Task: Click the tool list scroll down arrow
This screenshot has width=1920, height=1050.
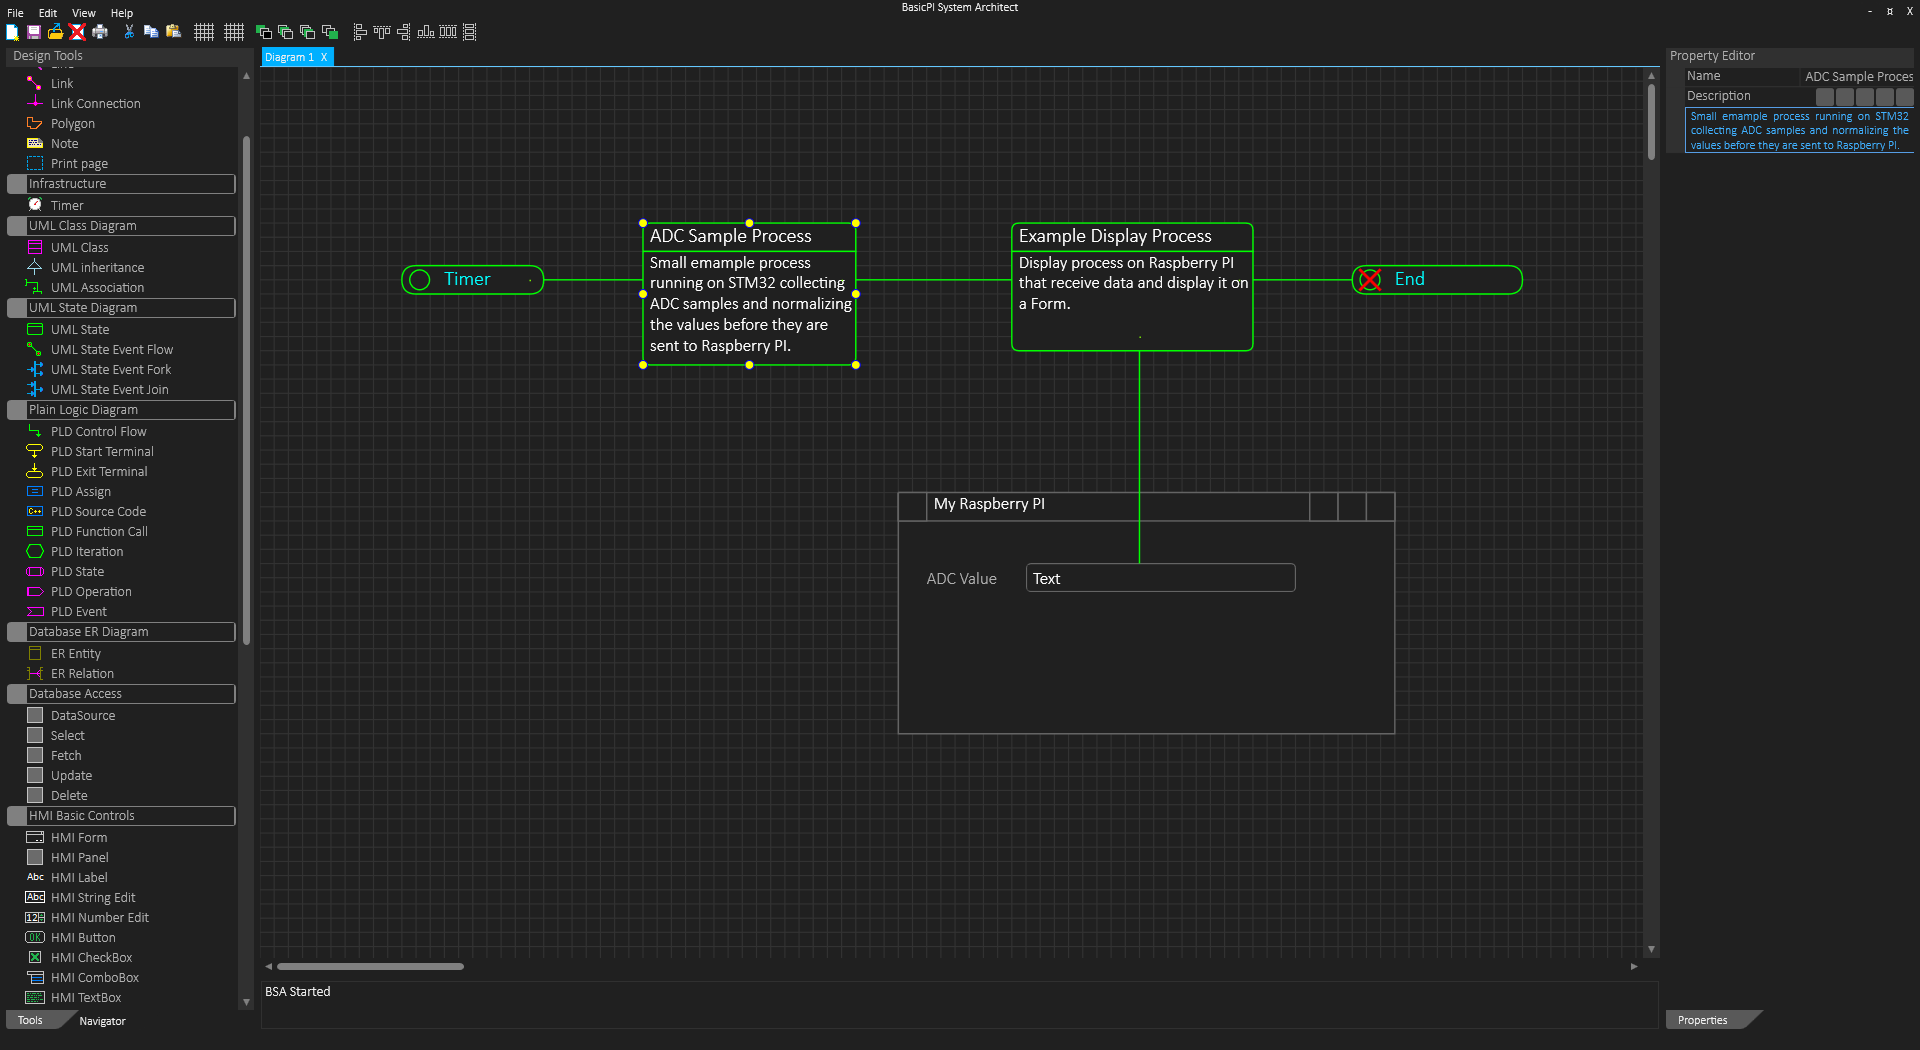Action: point(246,1002)
